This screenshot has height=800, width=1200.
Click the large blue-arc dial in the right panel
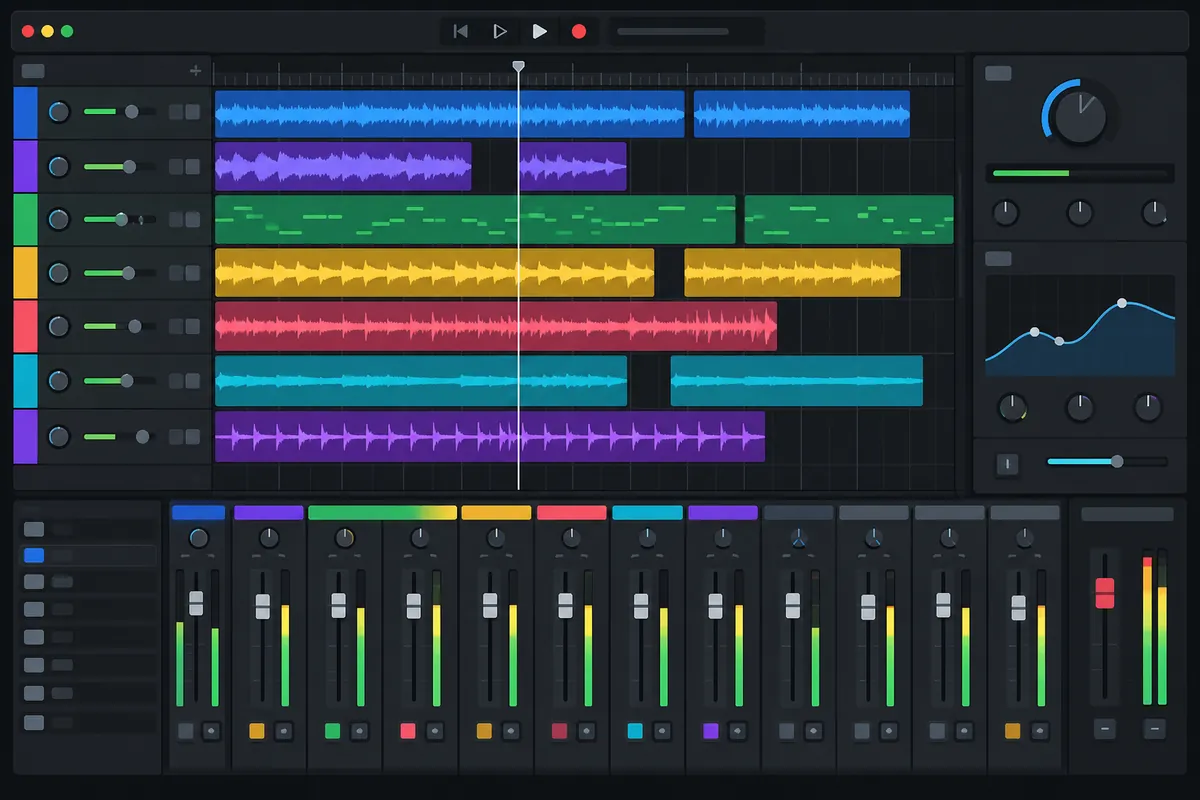1081,117
